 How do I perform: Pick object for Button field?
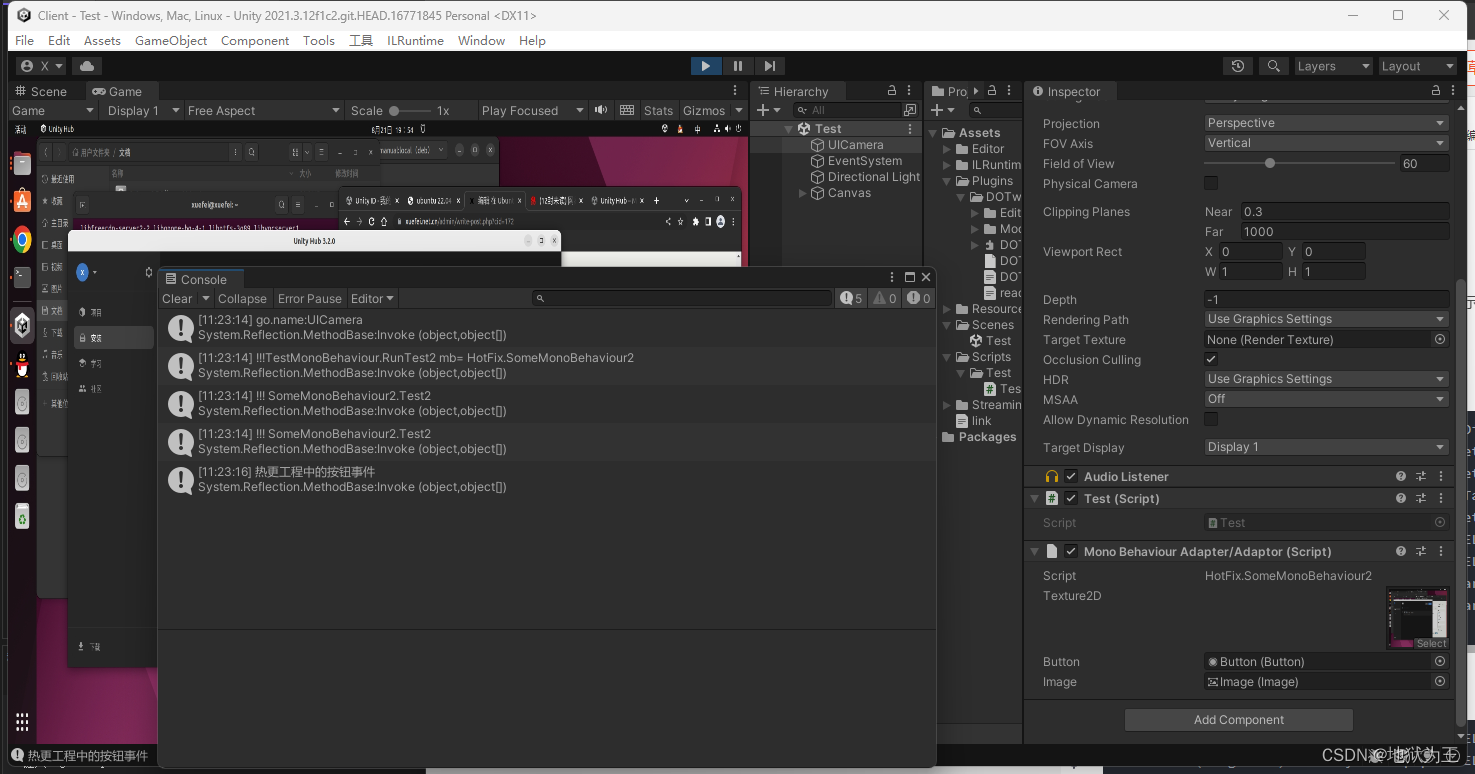(x=1440, y=662)
